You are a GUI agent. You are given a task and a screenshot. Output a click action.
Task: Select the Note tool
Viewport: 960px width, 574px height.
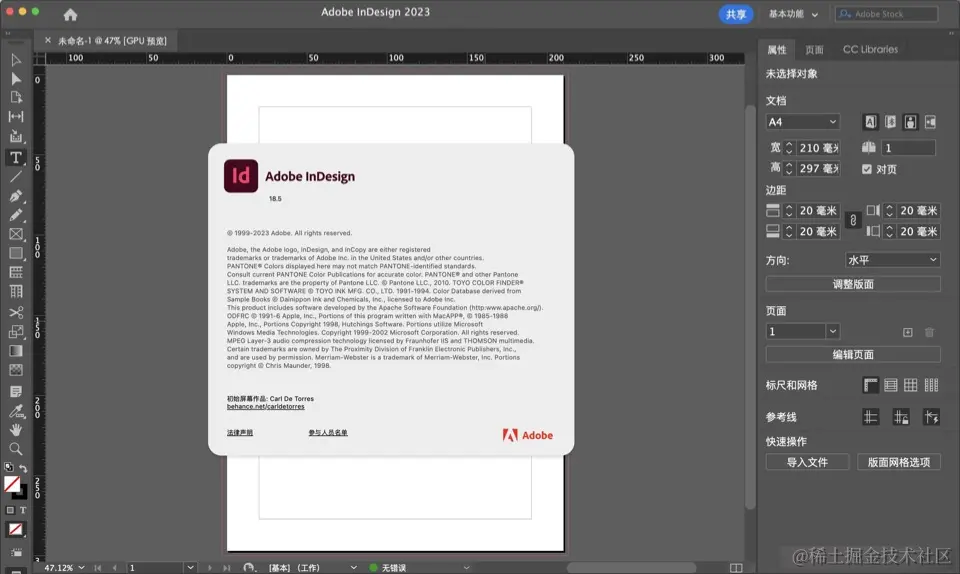[16, 391]
